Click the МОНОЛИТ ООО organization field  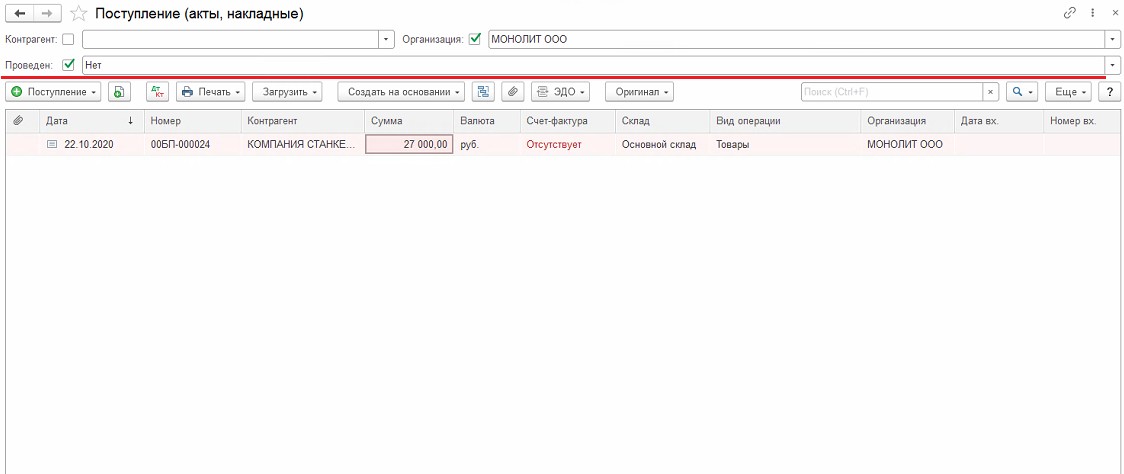[796, 39]
